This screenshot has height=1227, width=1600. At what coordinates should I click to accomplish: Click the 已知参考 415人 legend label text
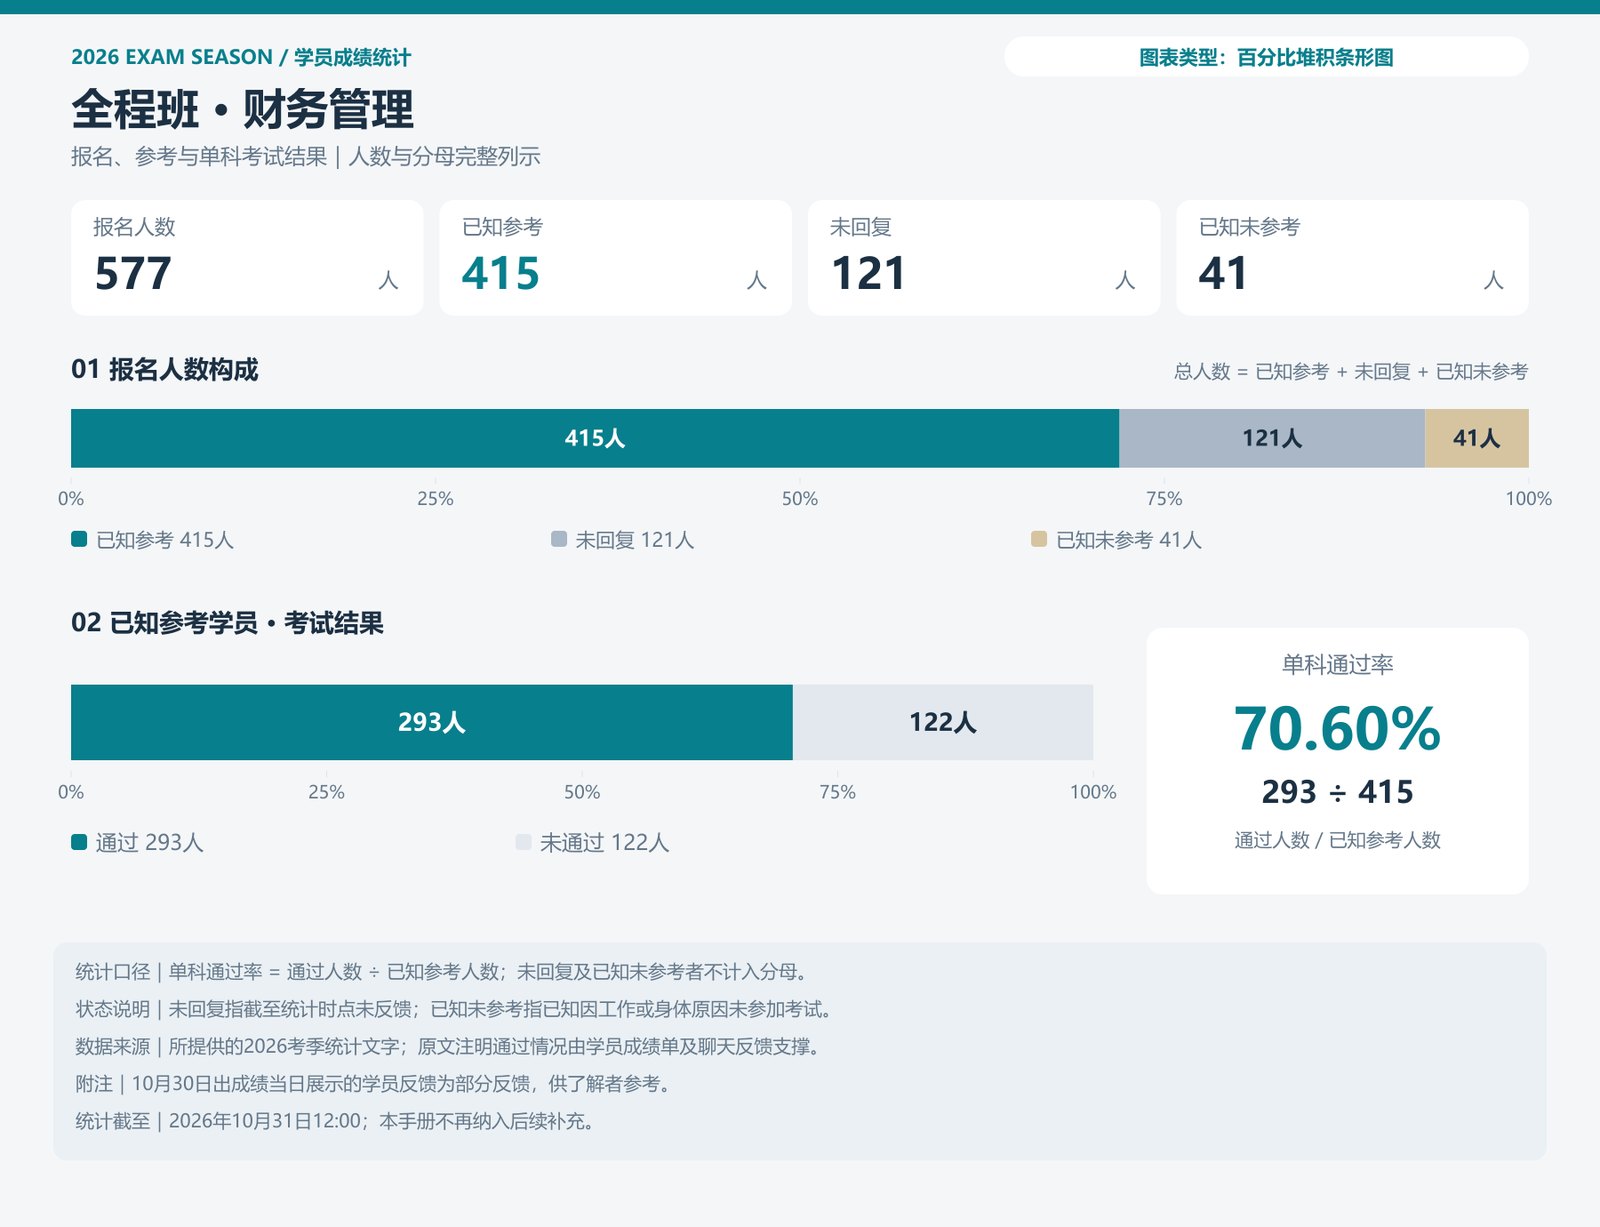click(x=165, y=540)
